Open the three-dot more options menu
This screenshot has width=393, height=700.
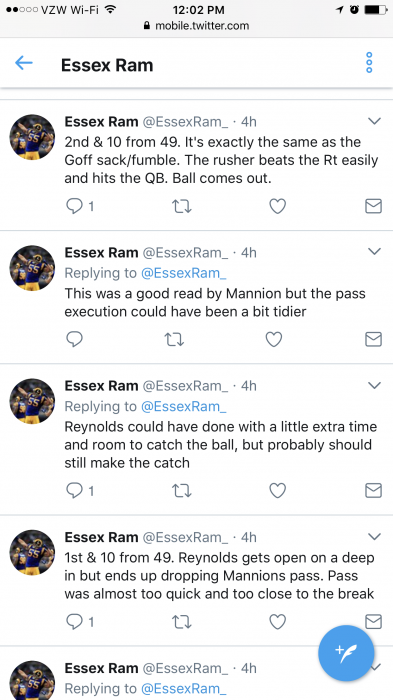tap(369, 62)
